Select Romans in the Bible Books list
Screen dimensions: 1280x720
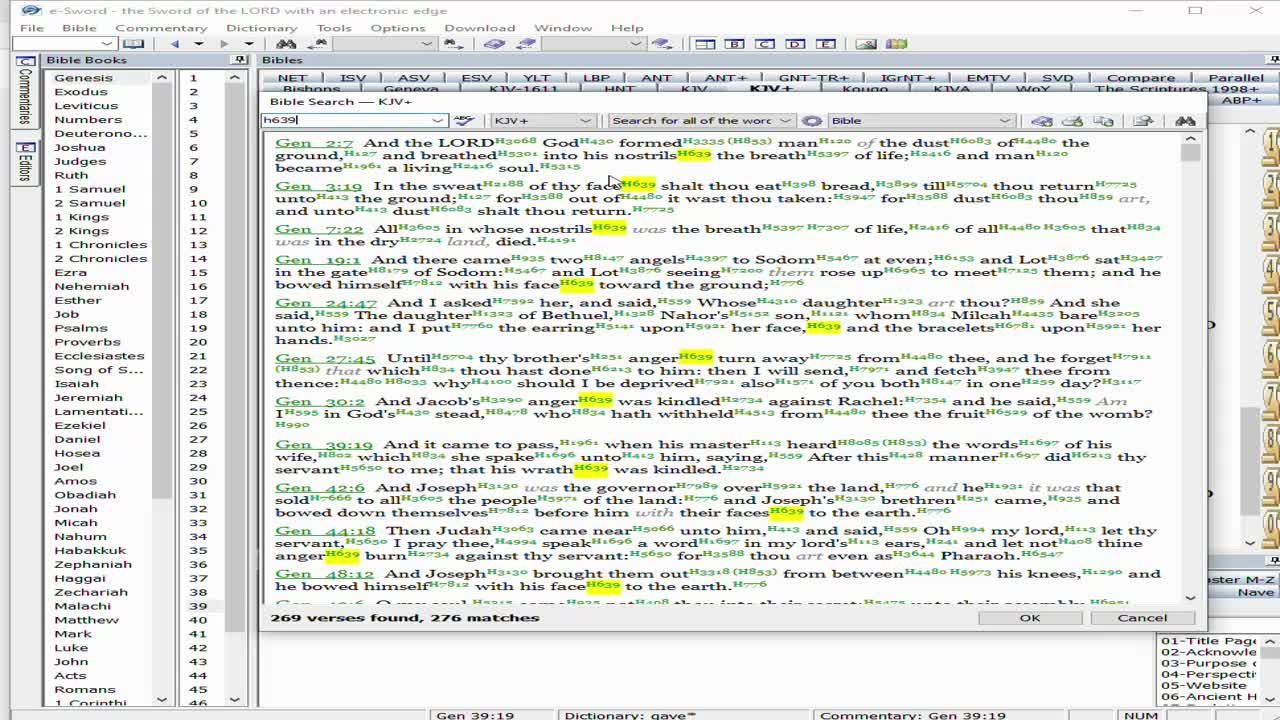(85, 689)
